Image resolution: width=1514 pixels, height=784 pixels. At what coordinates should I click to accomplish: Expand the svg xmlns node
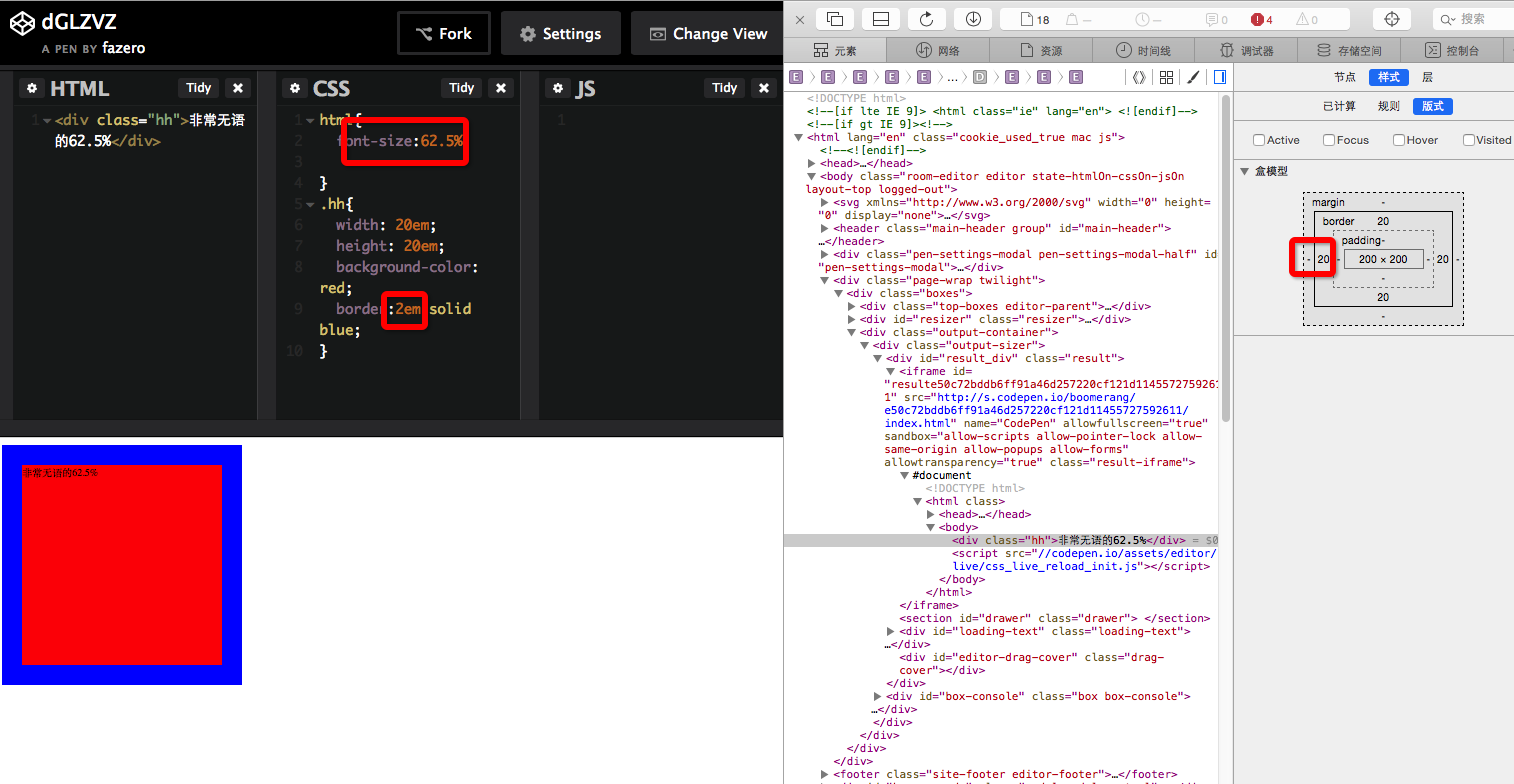tap(825, 202)
